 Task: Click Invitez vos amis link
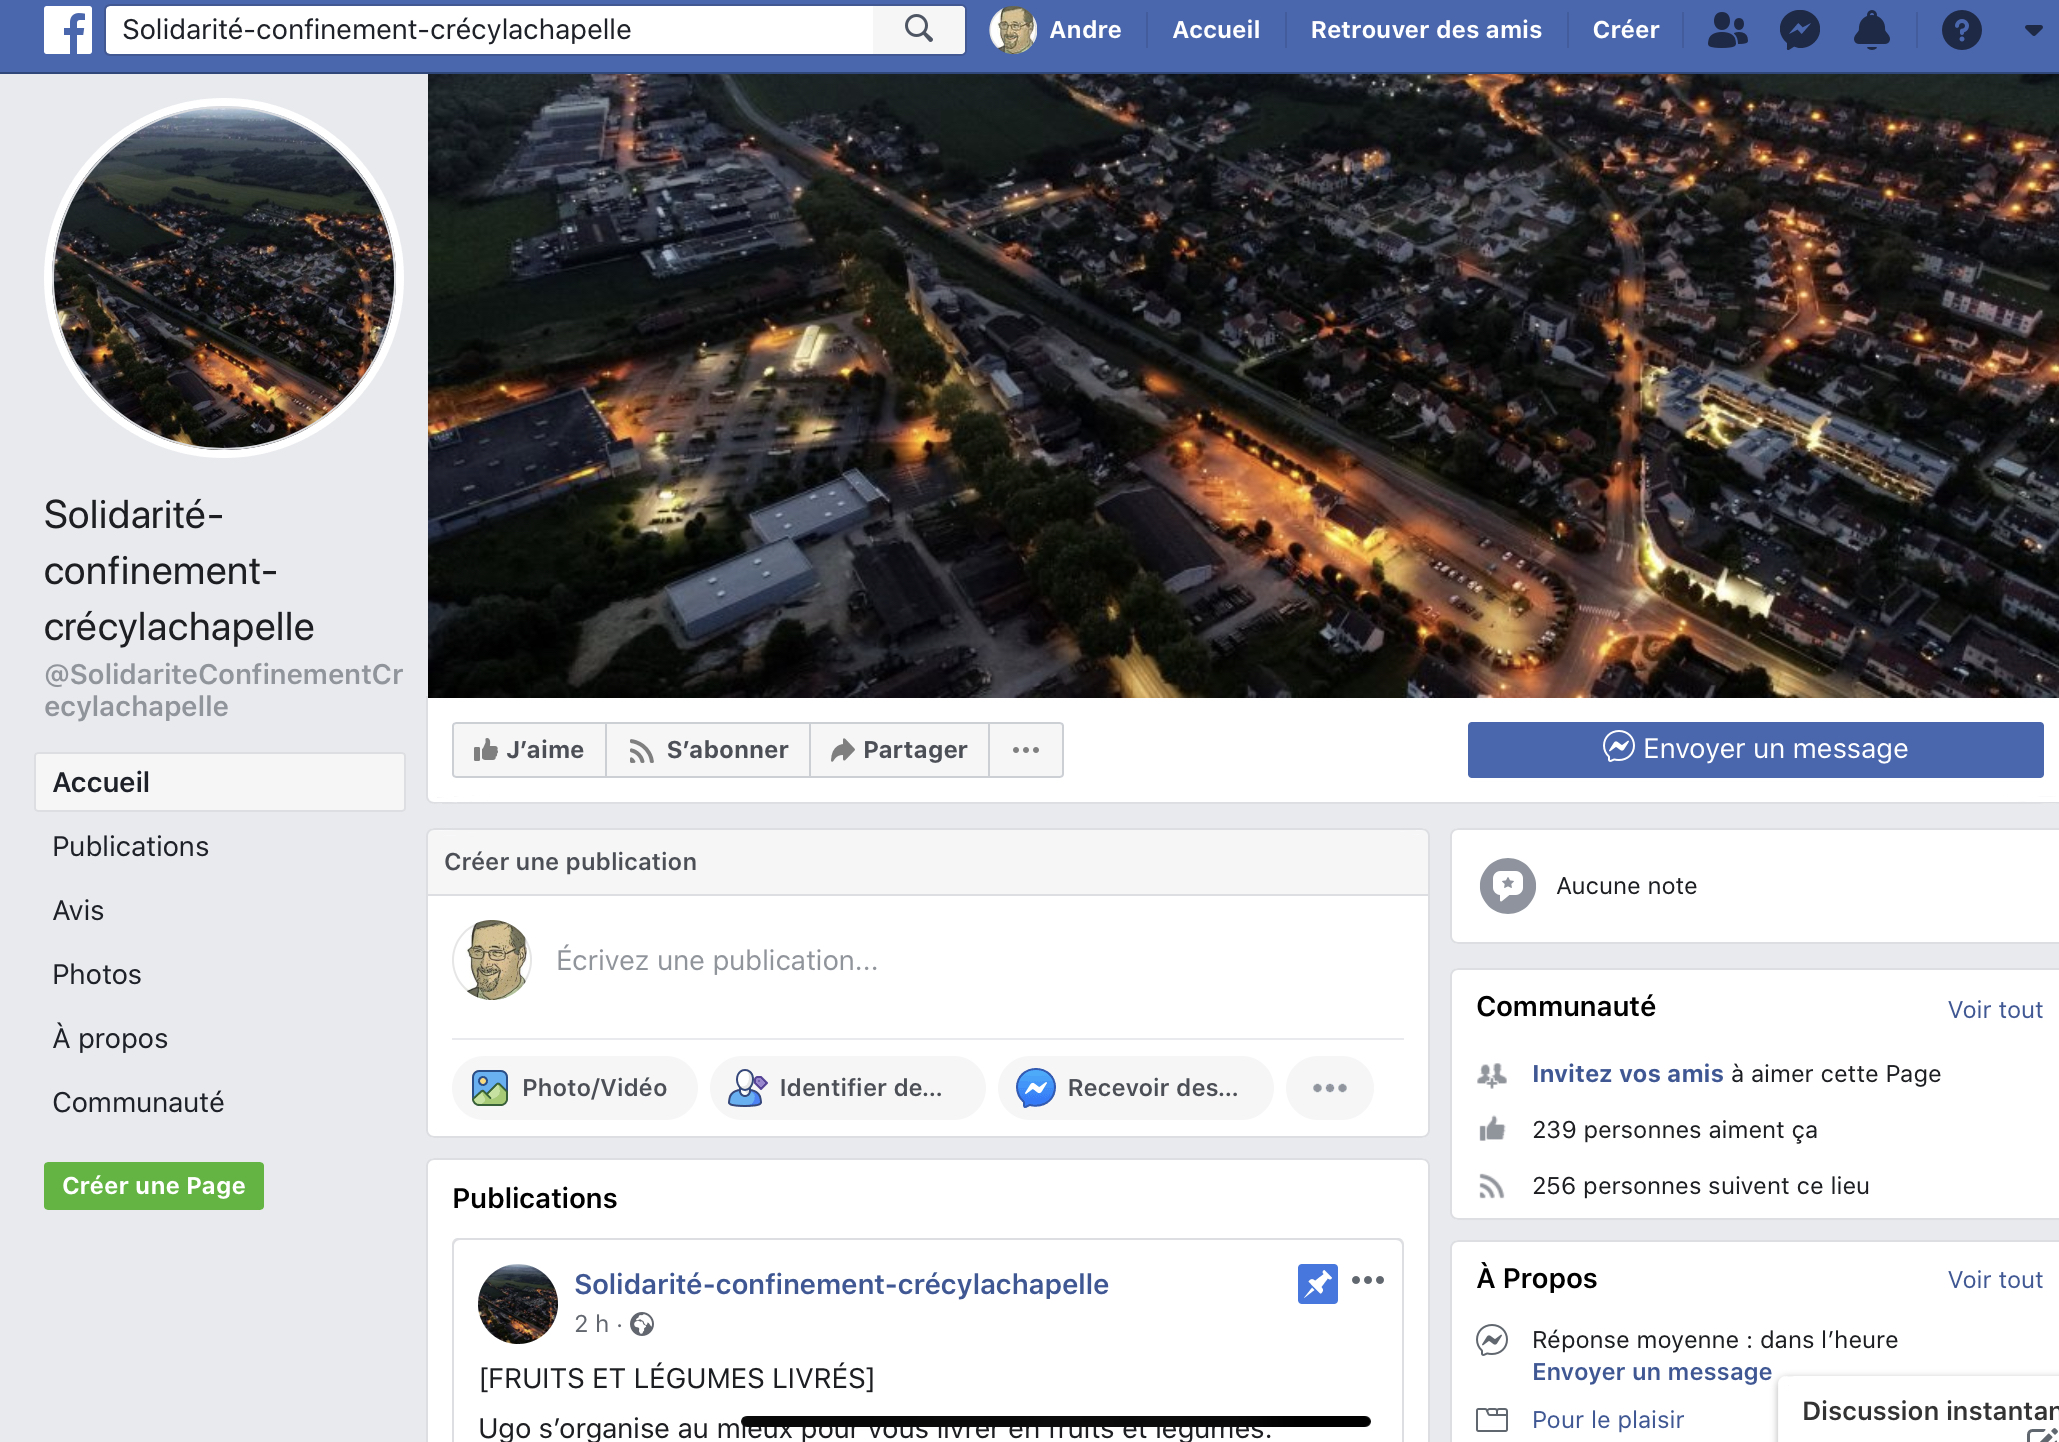tap(1627, 1074)
